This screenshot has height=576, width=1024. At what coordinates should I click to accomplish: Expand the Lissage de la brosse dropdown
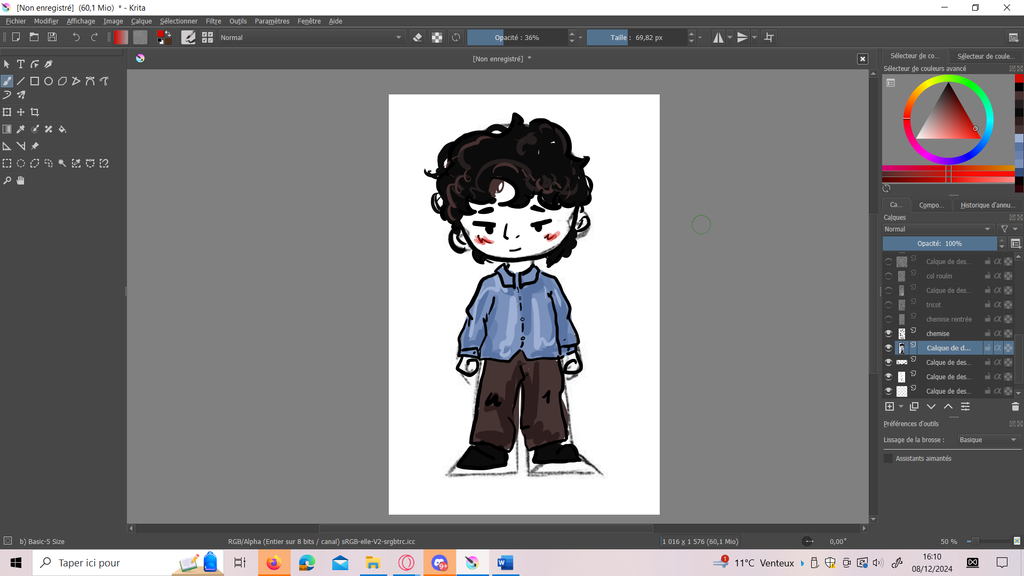(986, 440)
